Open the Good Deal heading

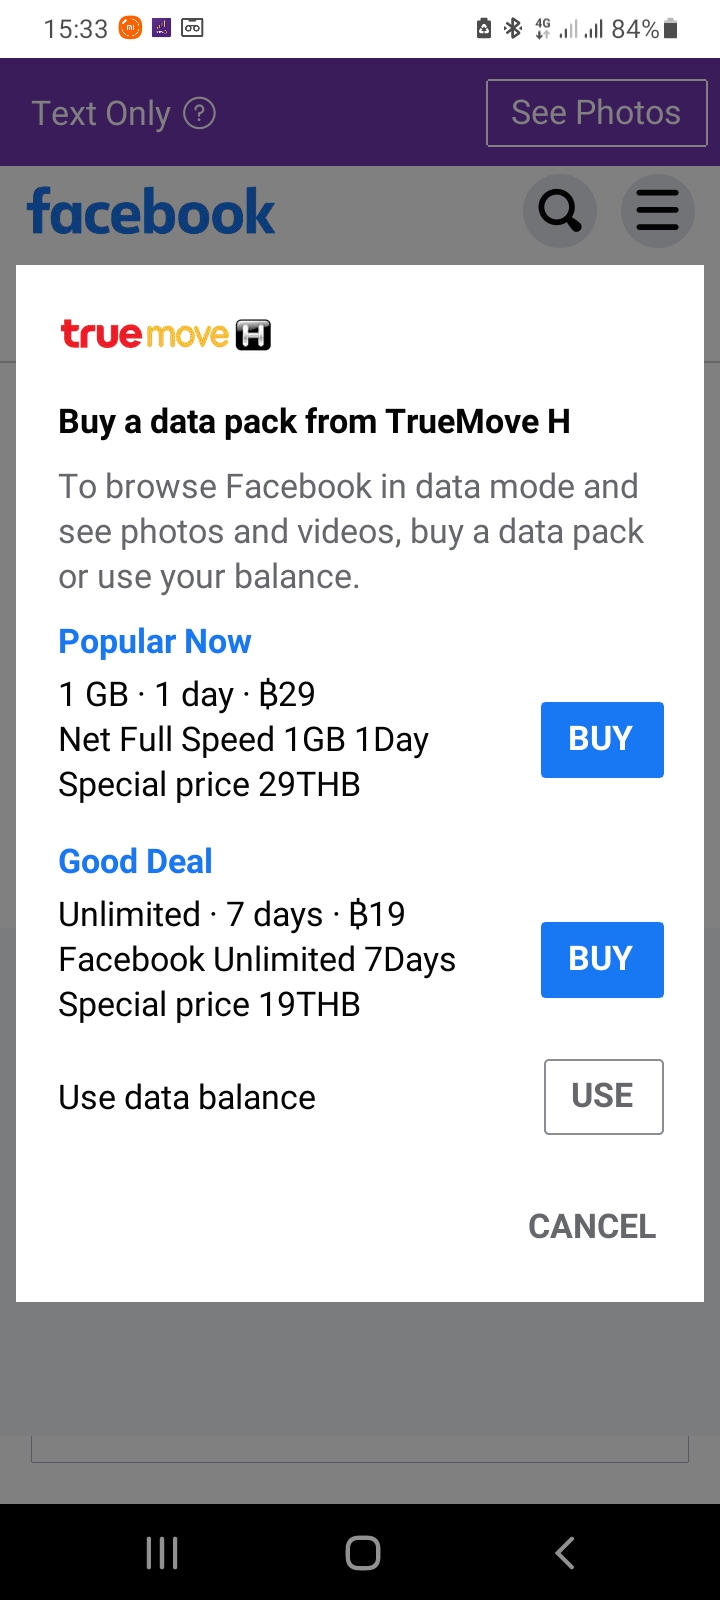(135, 861)
